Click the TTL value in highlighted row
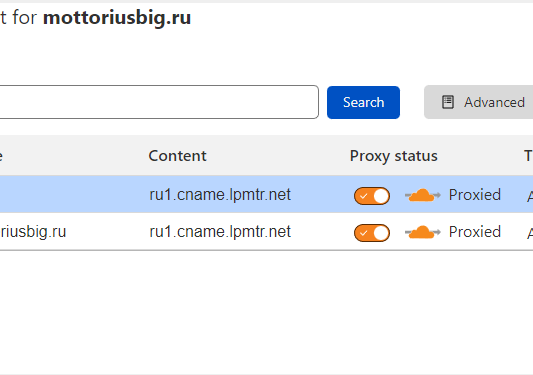533x375 pixels. pos(530,196)
